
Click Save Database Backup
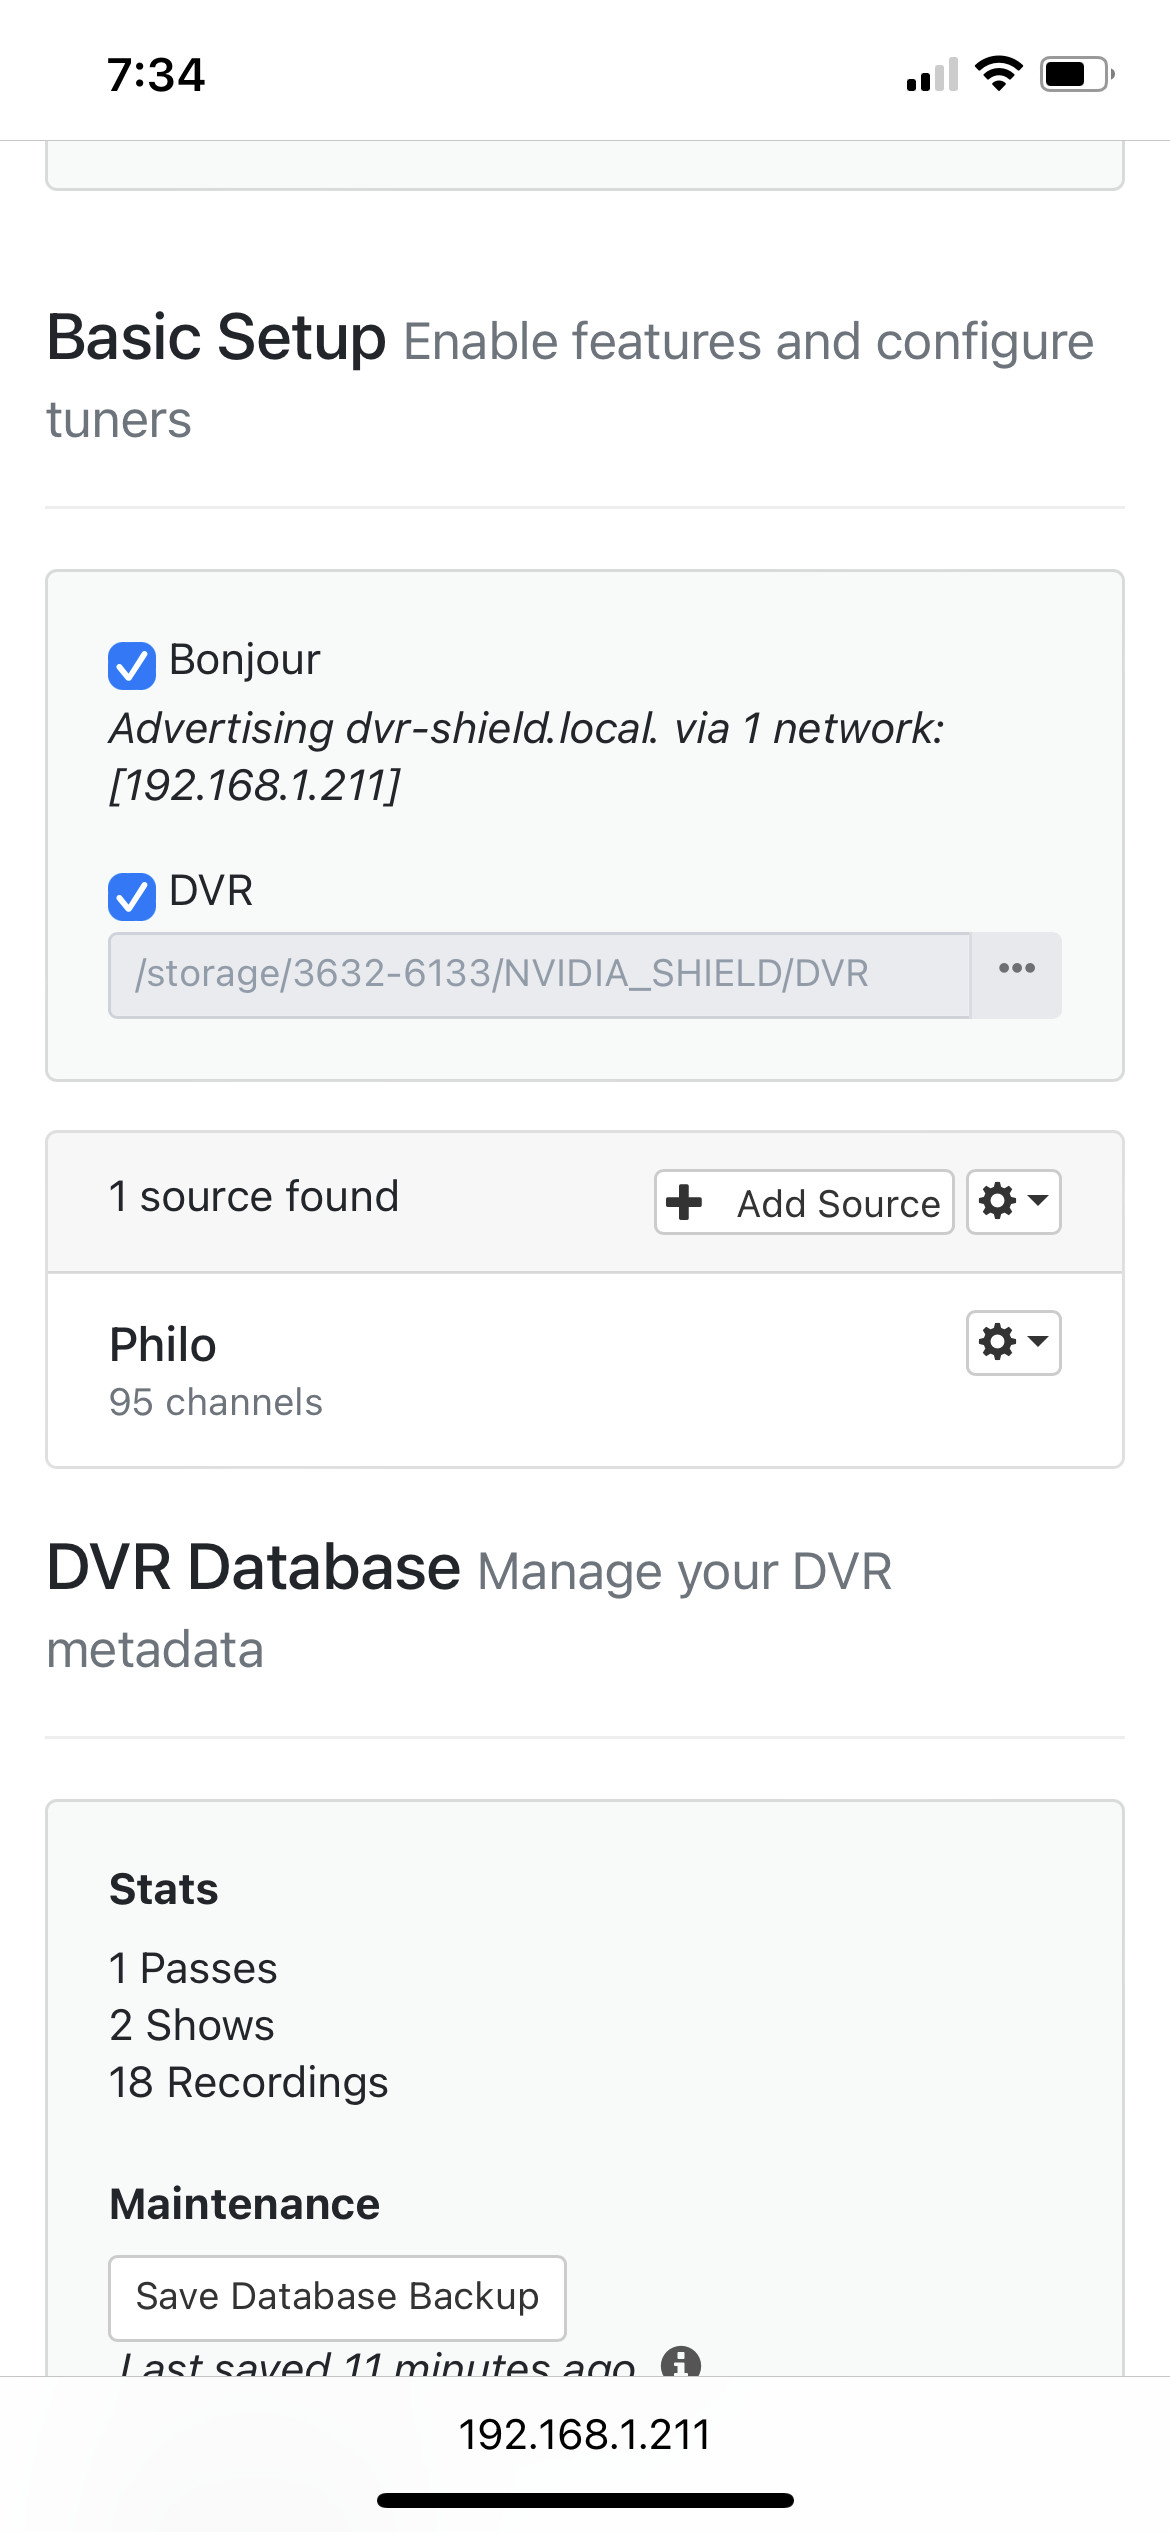[x=337, y=2297]
